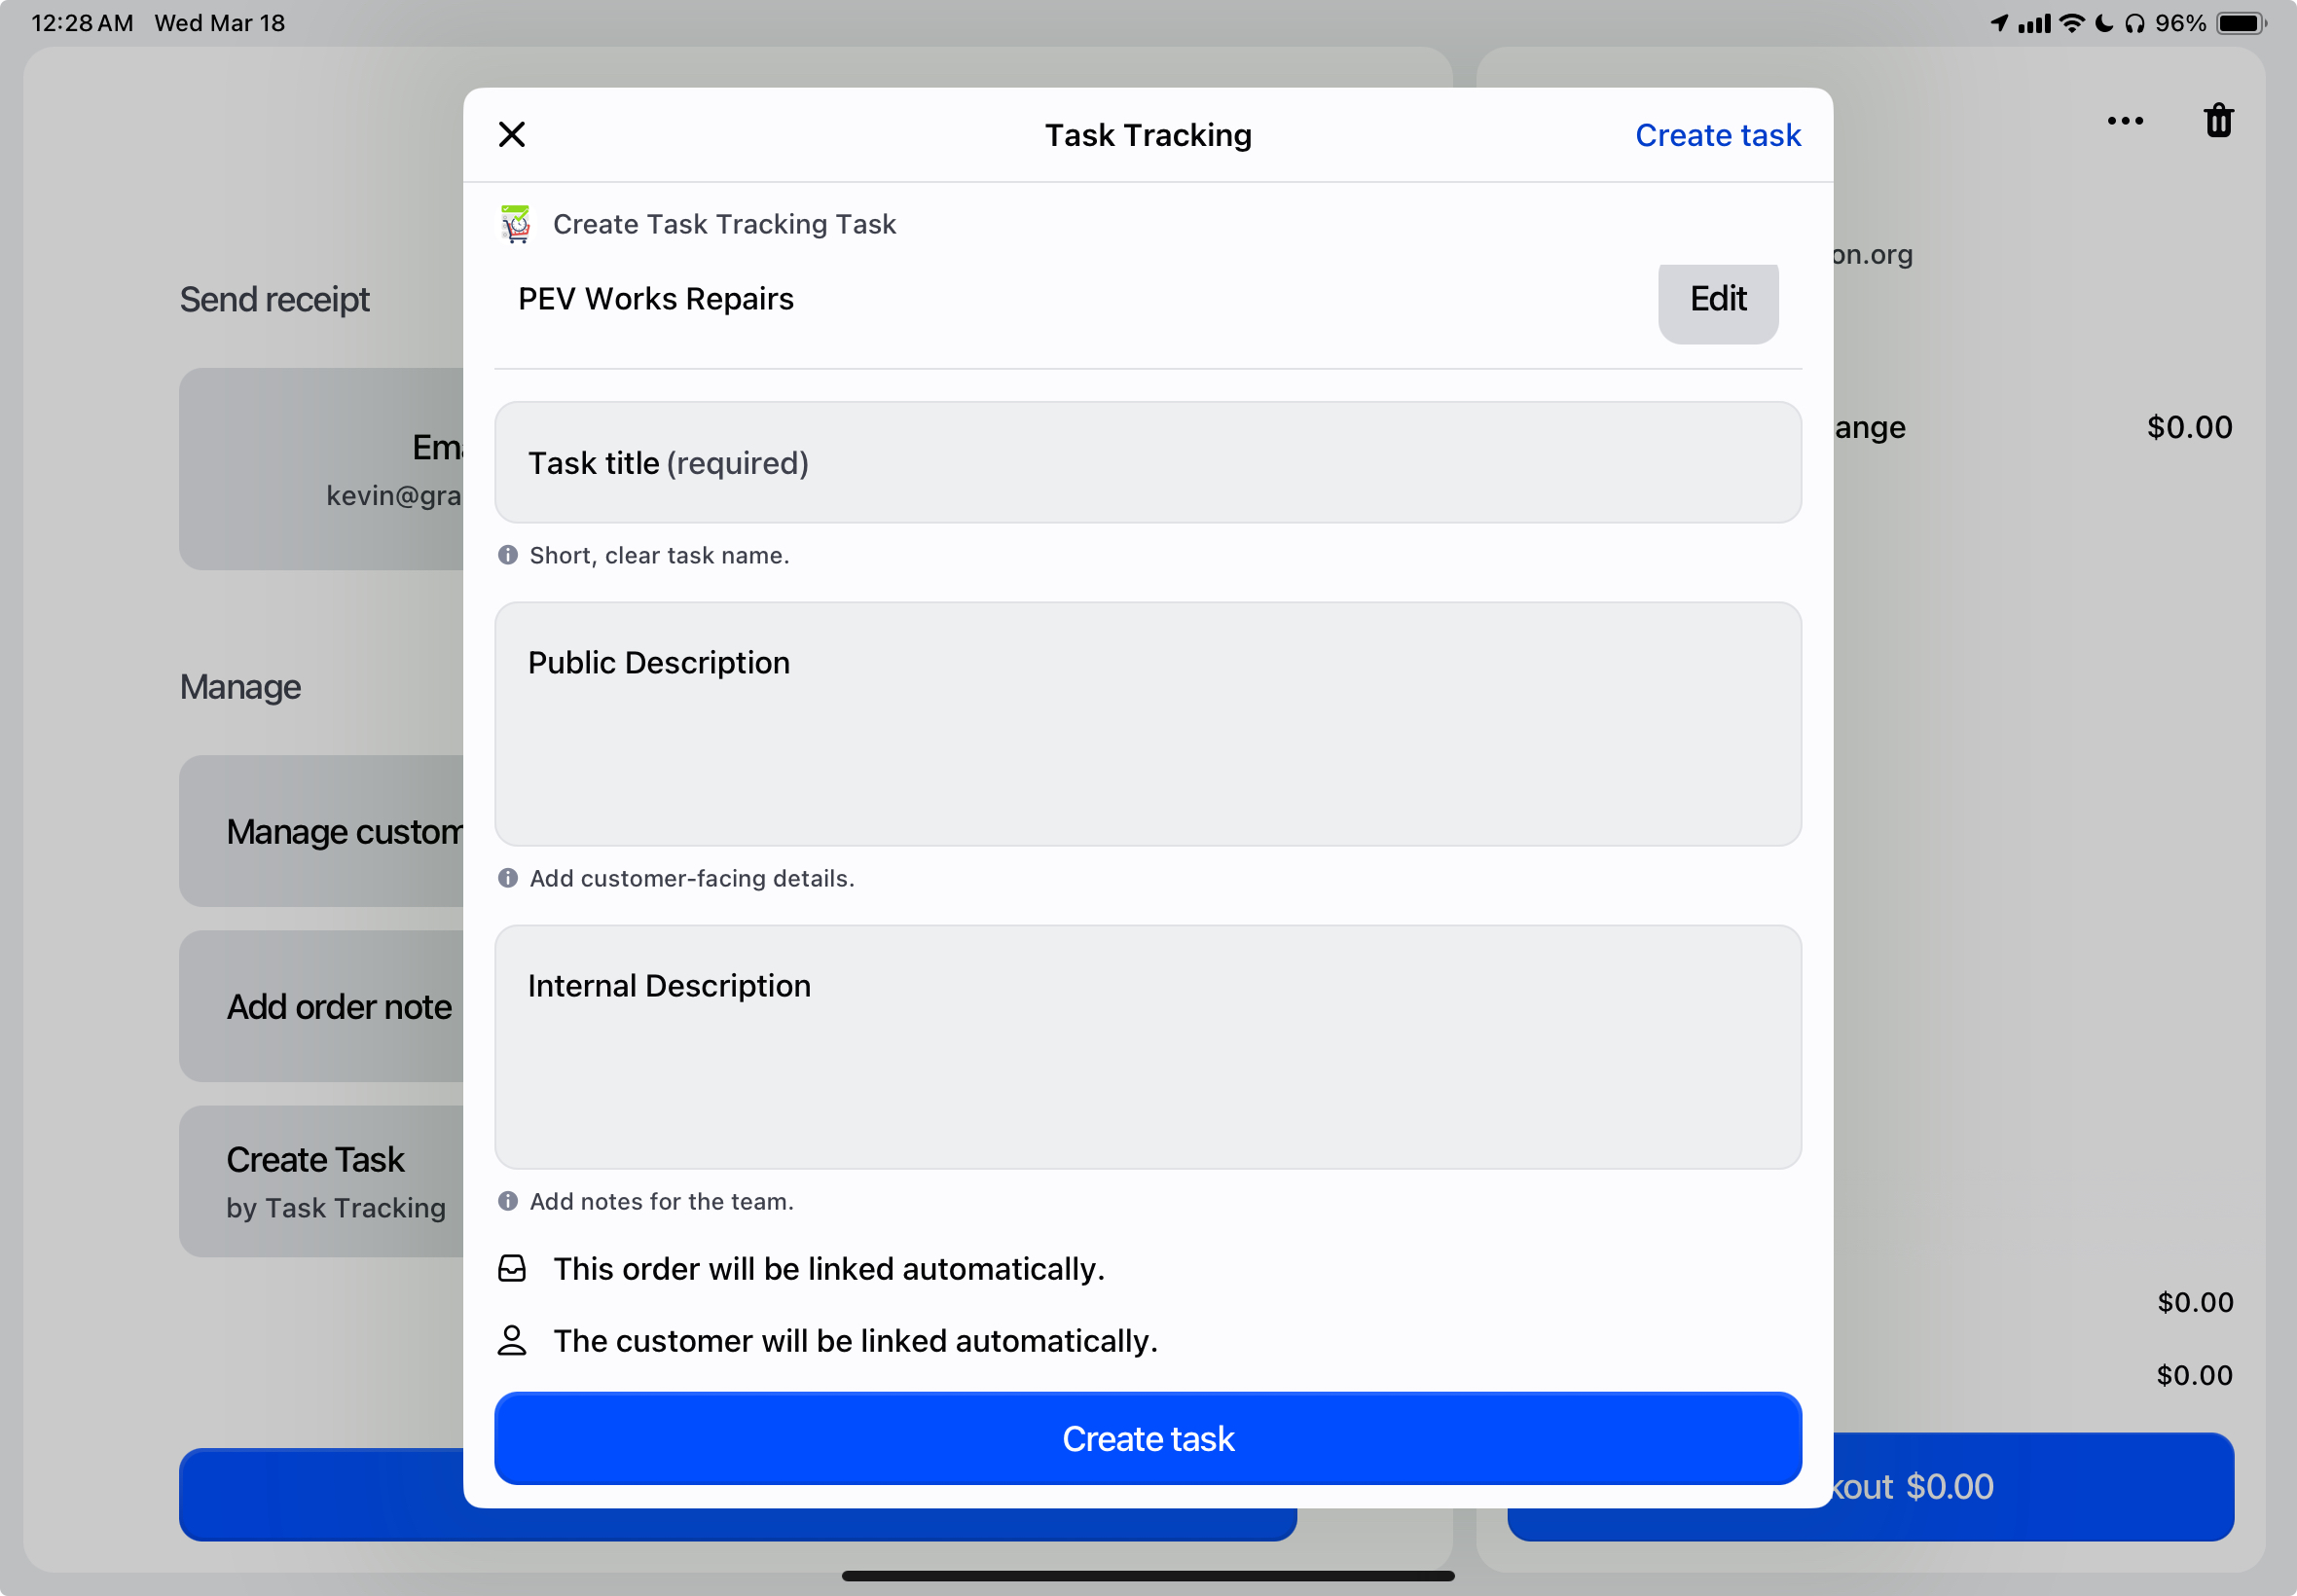The width and height of the screenshot is (2297, 1596).
Task: Click the Task Tracking app icon
Action: tap(516, 224)
